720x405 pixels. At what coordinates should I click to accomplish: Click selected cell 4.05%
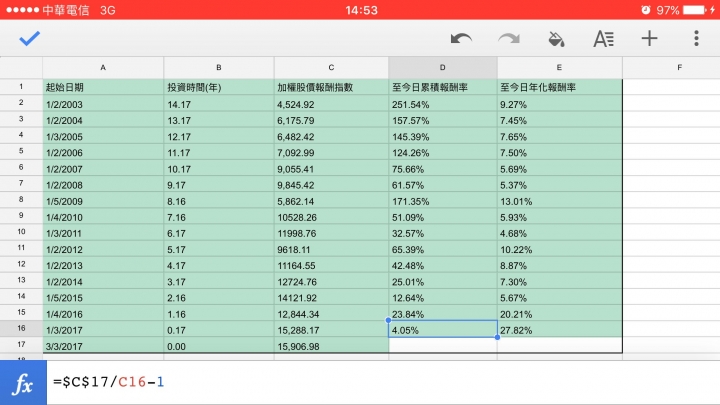(x=443, y=329)
